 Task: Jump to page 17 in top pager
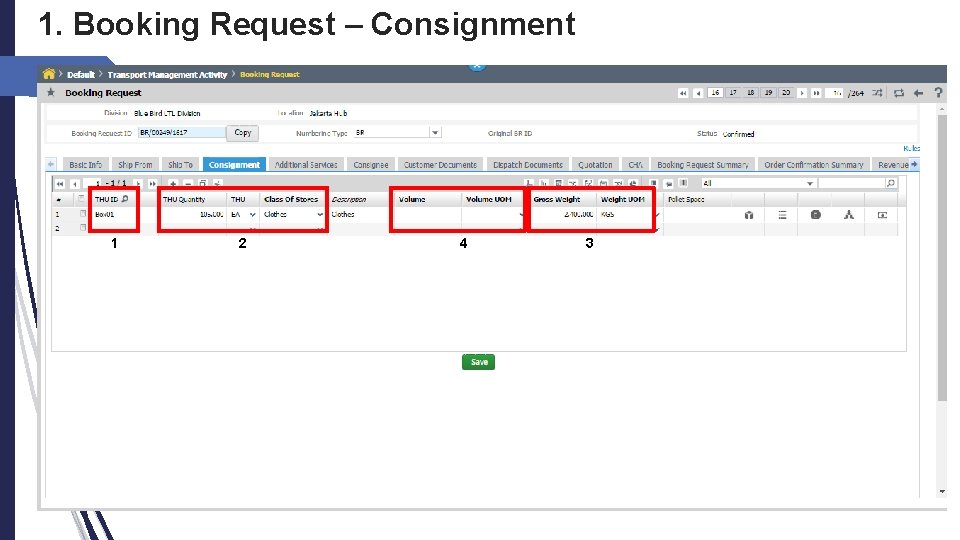click(x=733, y=93)
